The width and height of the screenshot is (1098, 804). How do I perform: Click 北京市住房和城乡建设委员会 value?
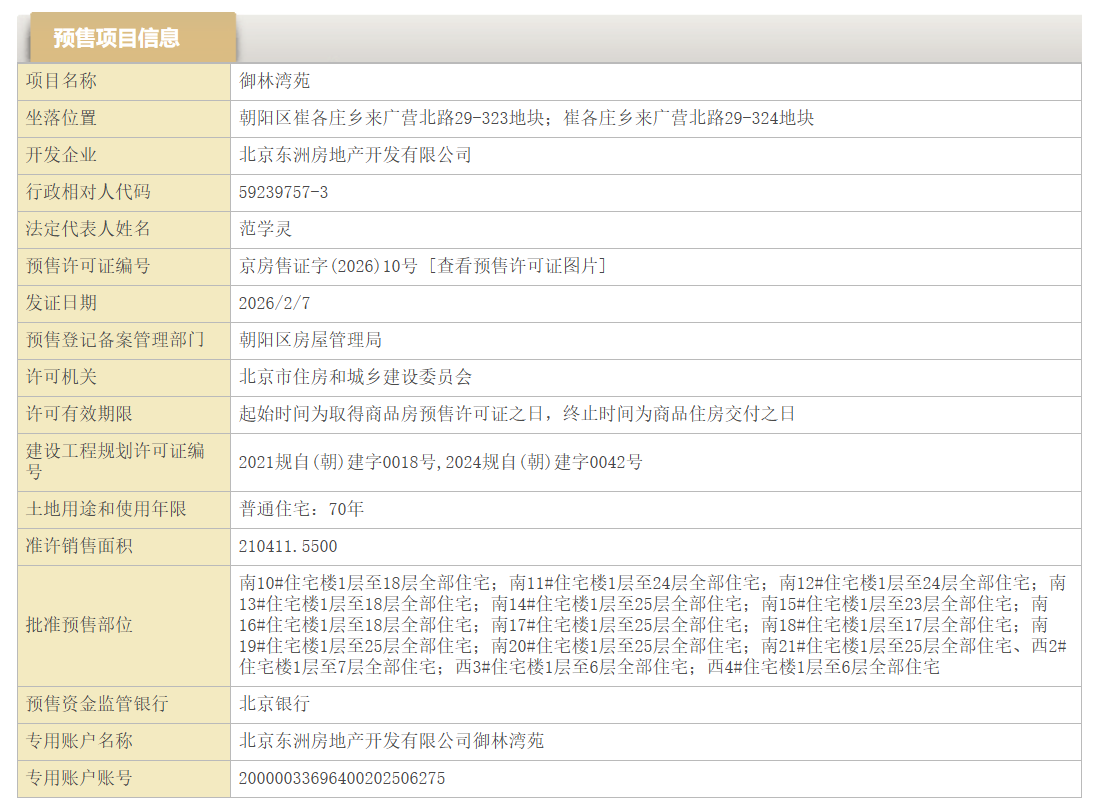pos(355,377)
